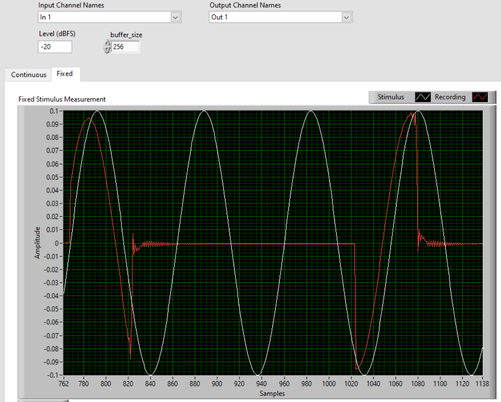Switch to the Continuous tab
Image resolution: width=501 pixels, height=402 pixels.
pos(28,75)
